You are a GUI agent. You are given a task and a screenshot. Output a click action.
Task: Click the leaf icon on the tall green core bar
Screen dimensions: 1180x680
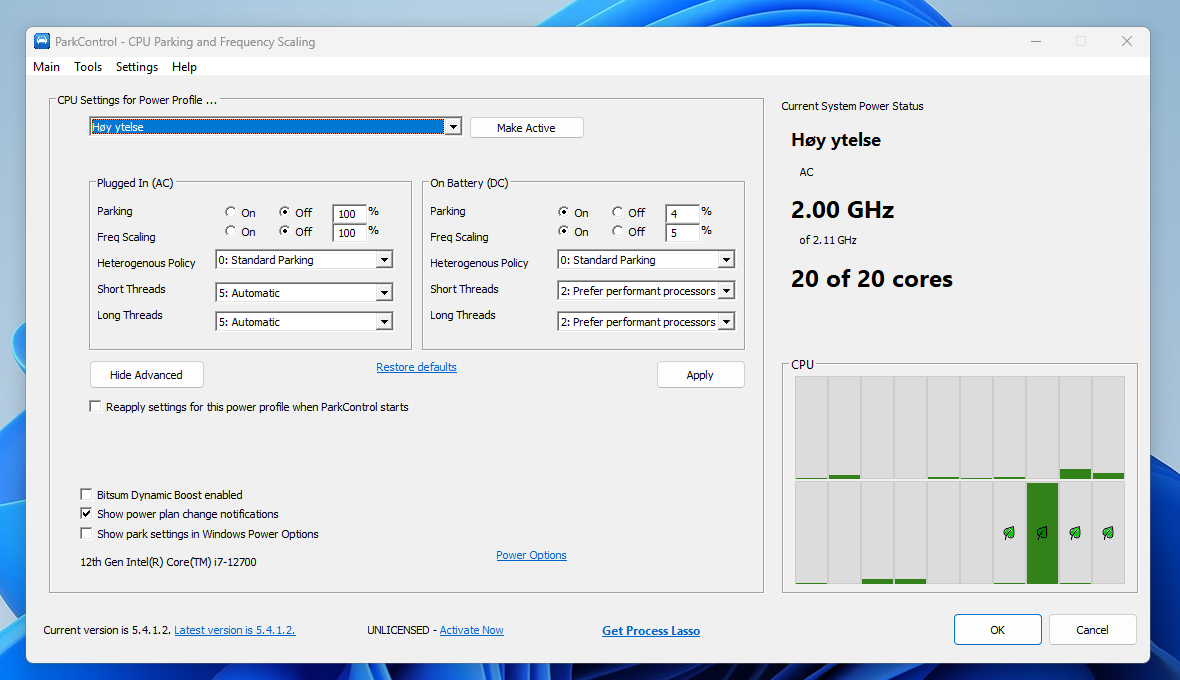1042,533
